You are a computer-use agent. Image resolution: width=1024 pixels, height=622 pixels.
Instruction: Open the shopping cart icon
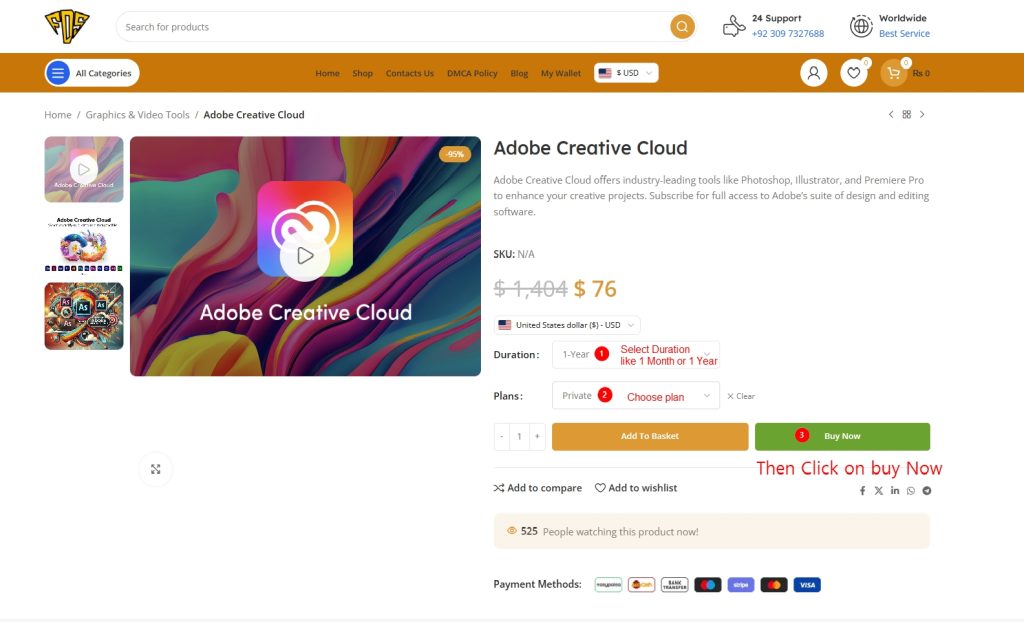click(x=893, y=73)
